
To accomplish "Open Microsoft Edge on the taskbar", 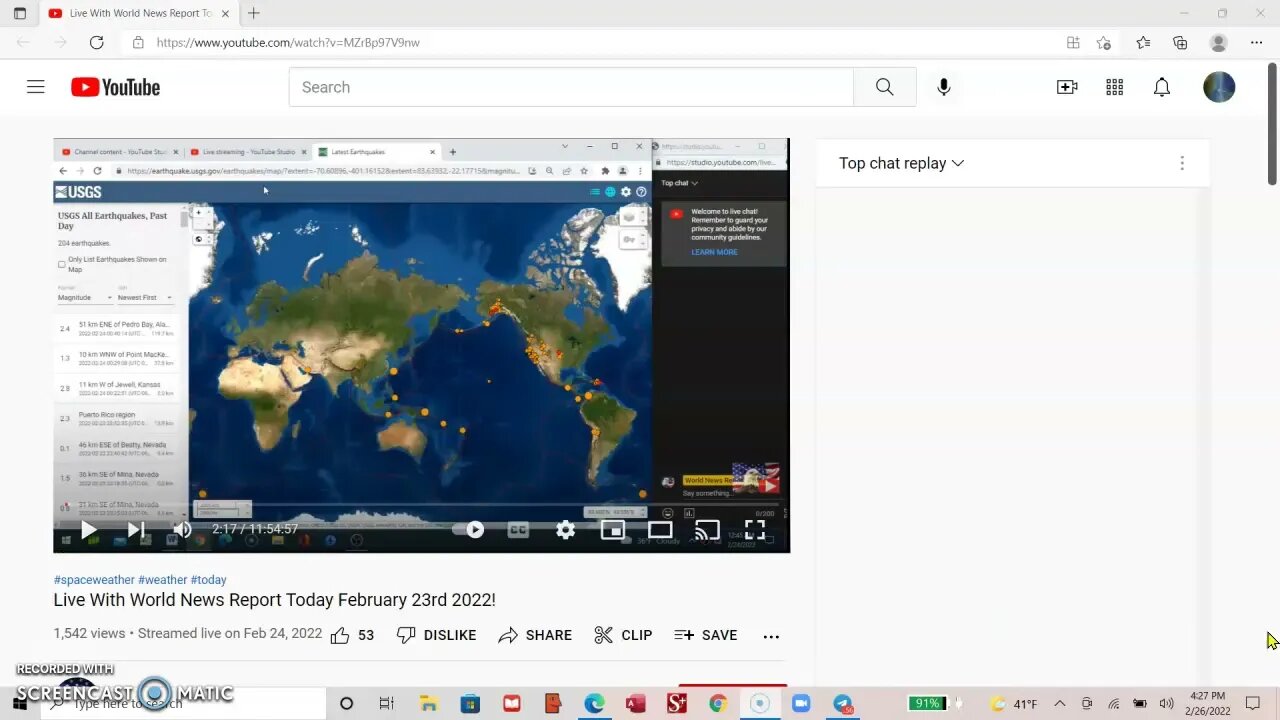I will coord(595,704).
